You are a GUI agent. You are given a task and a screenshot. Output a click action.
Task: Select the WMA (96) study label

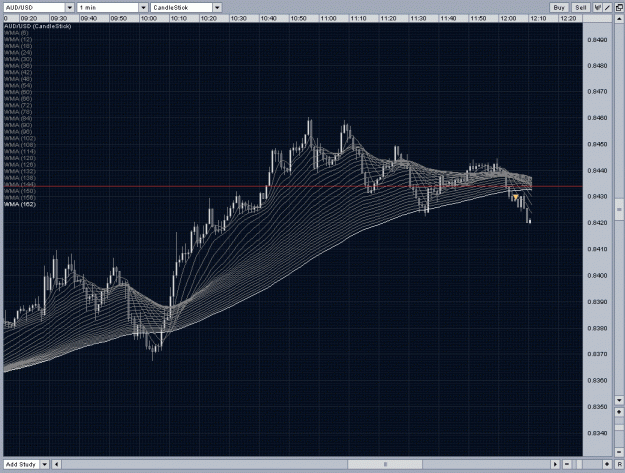point(18,132)
